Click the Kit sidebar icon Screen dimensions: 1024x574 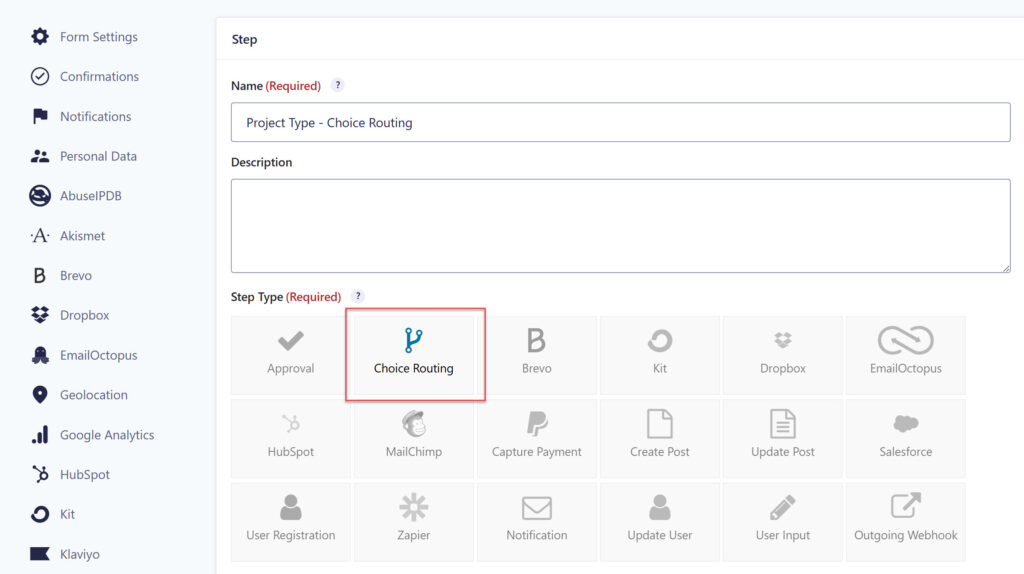point(40,514)
